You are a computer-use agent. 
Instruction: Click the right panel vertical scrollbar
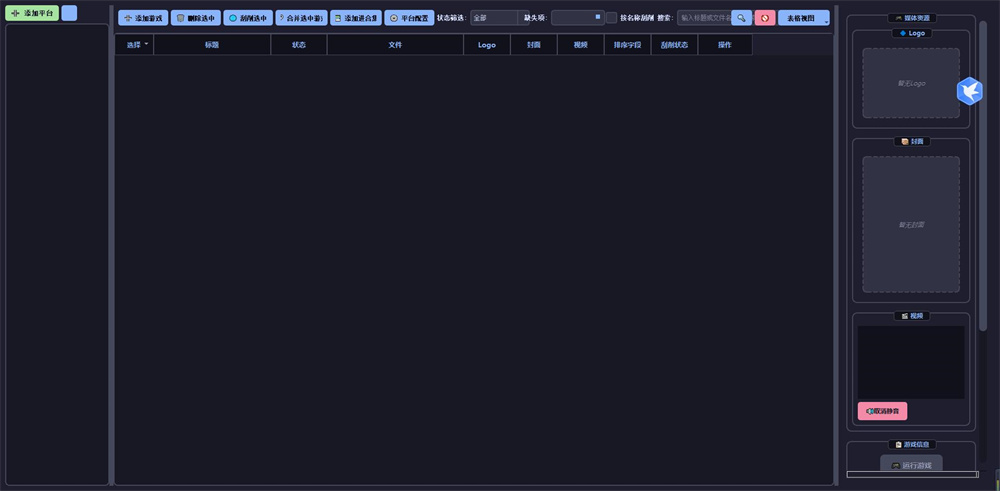983,175
